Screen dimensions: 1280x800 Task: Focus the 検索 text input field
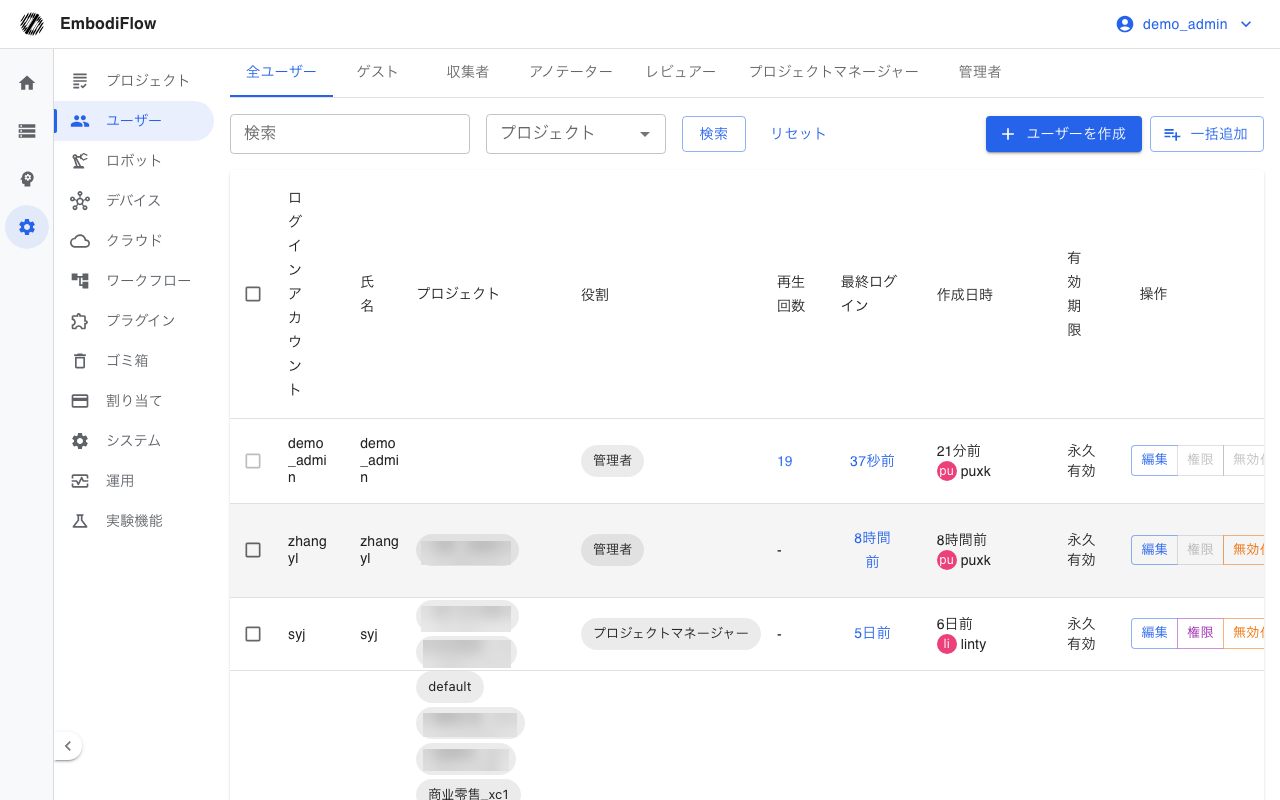pos(350,134)
